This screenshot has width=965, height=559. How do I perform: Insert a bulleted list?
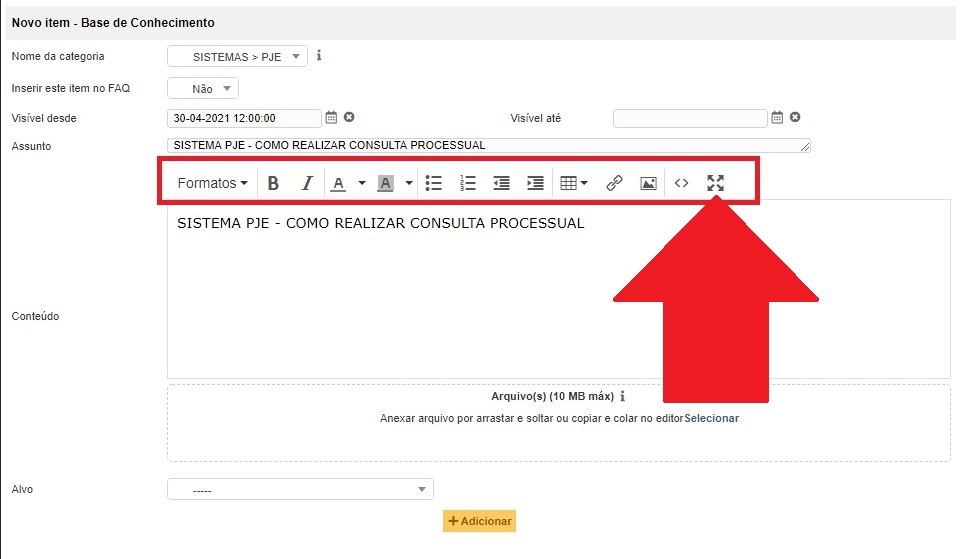coord(434,183)
